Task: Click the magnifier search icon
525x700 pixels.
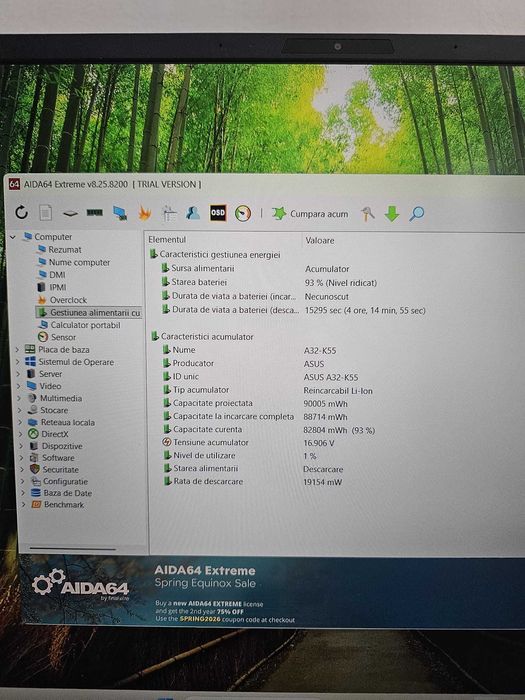Action: tap(417, 214)
